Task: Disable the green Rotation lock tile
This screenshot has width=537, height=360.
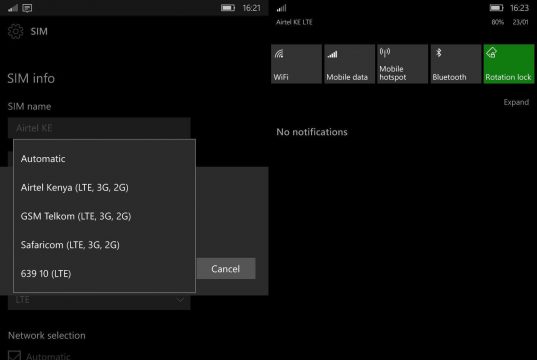Action: [x=509, y=64]
